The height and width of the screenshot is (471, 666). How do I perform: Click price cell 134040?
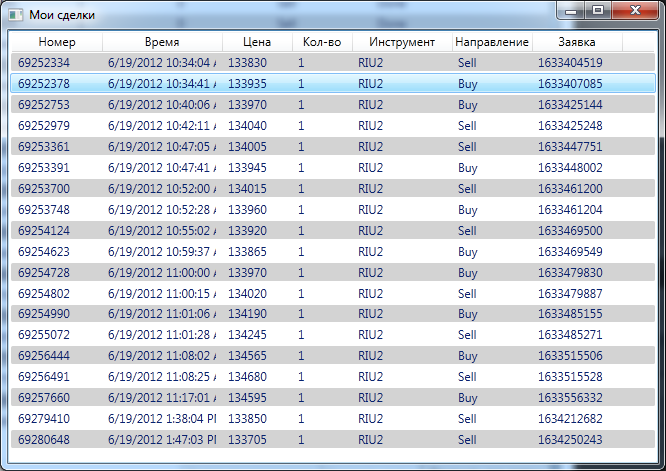(247, 126)
